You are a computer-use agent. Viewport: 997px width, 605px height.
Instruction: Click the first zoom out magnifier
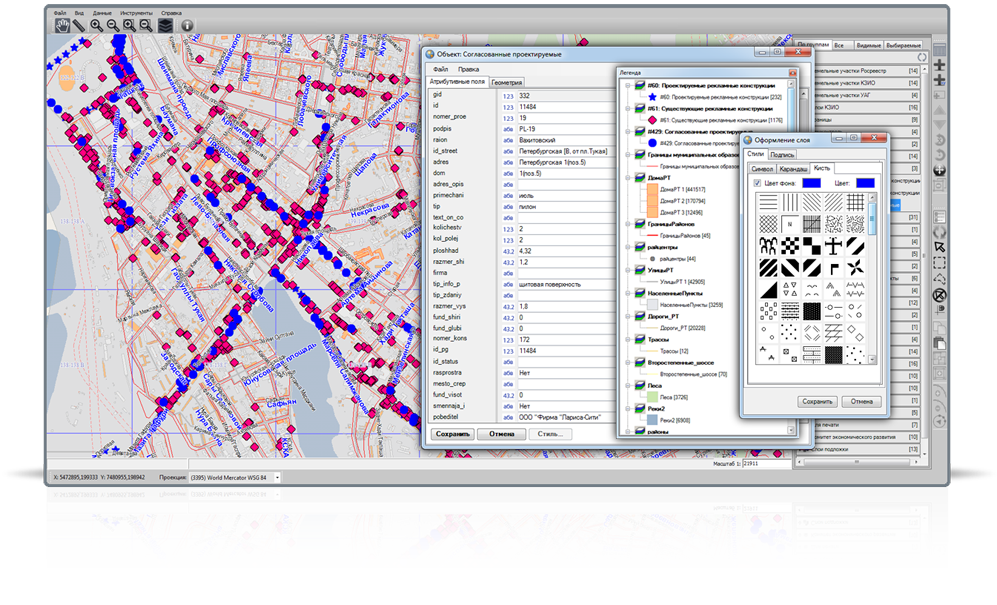click(112, 26)
